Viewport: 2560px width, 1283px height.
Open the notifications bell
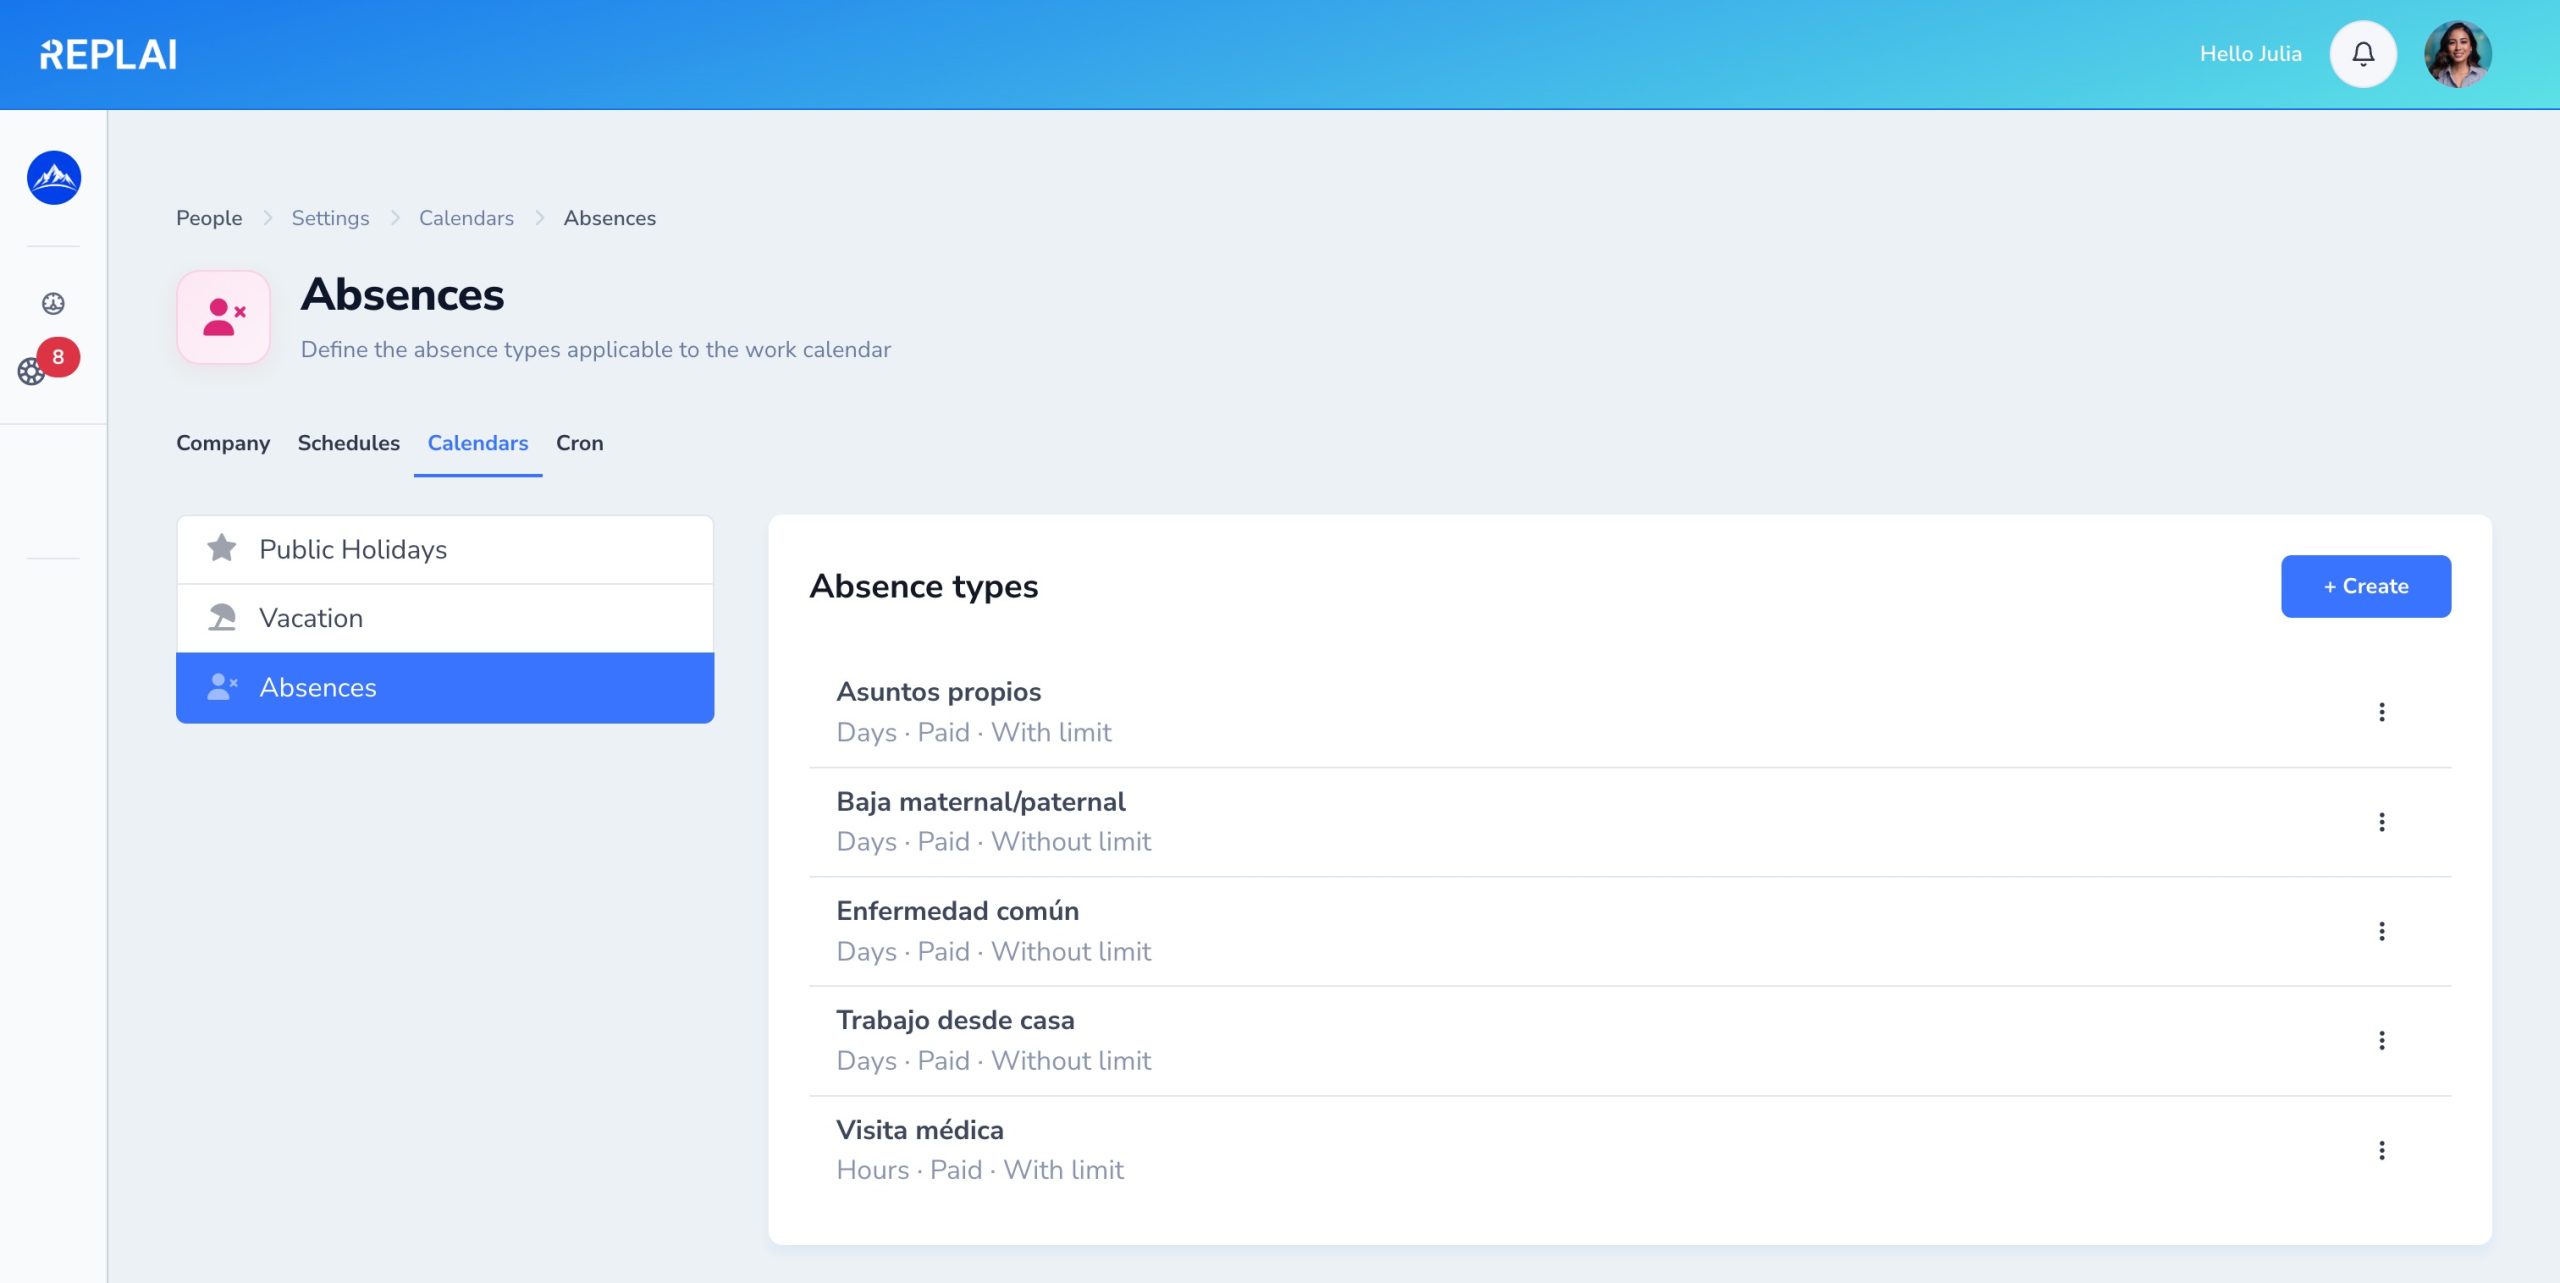(x=2363, y=54)
